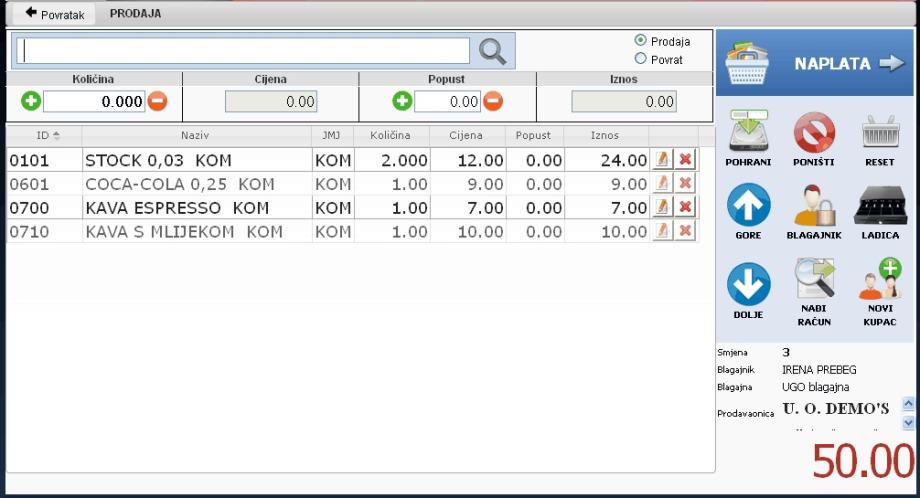Edit the KAVA S MLIJEKOM row

pos(662,231)
